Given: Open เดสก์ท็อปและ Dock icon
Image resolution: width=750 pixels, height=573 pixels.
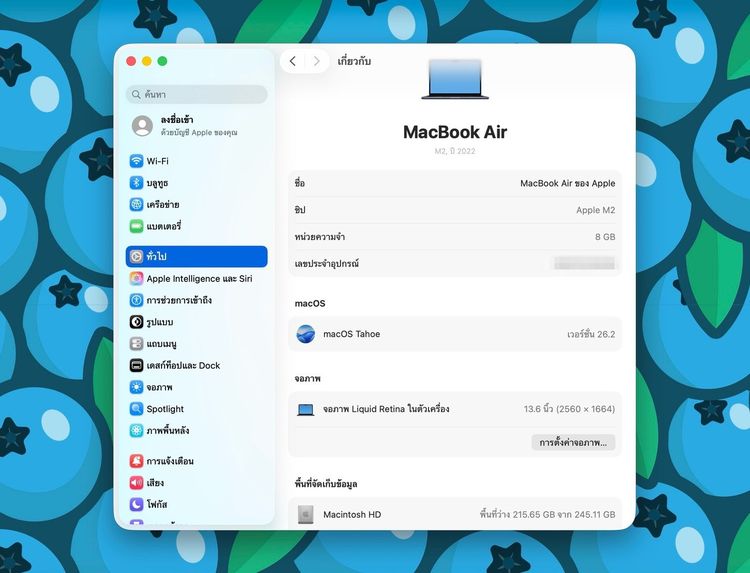Looking at the screenshot, I should (x=136, y=365).
